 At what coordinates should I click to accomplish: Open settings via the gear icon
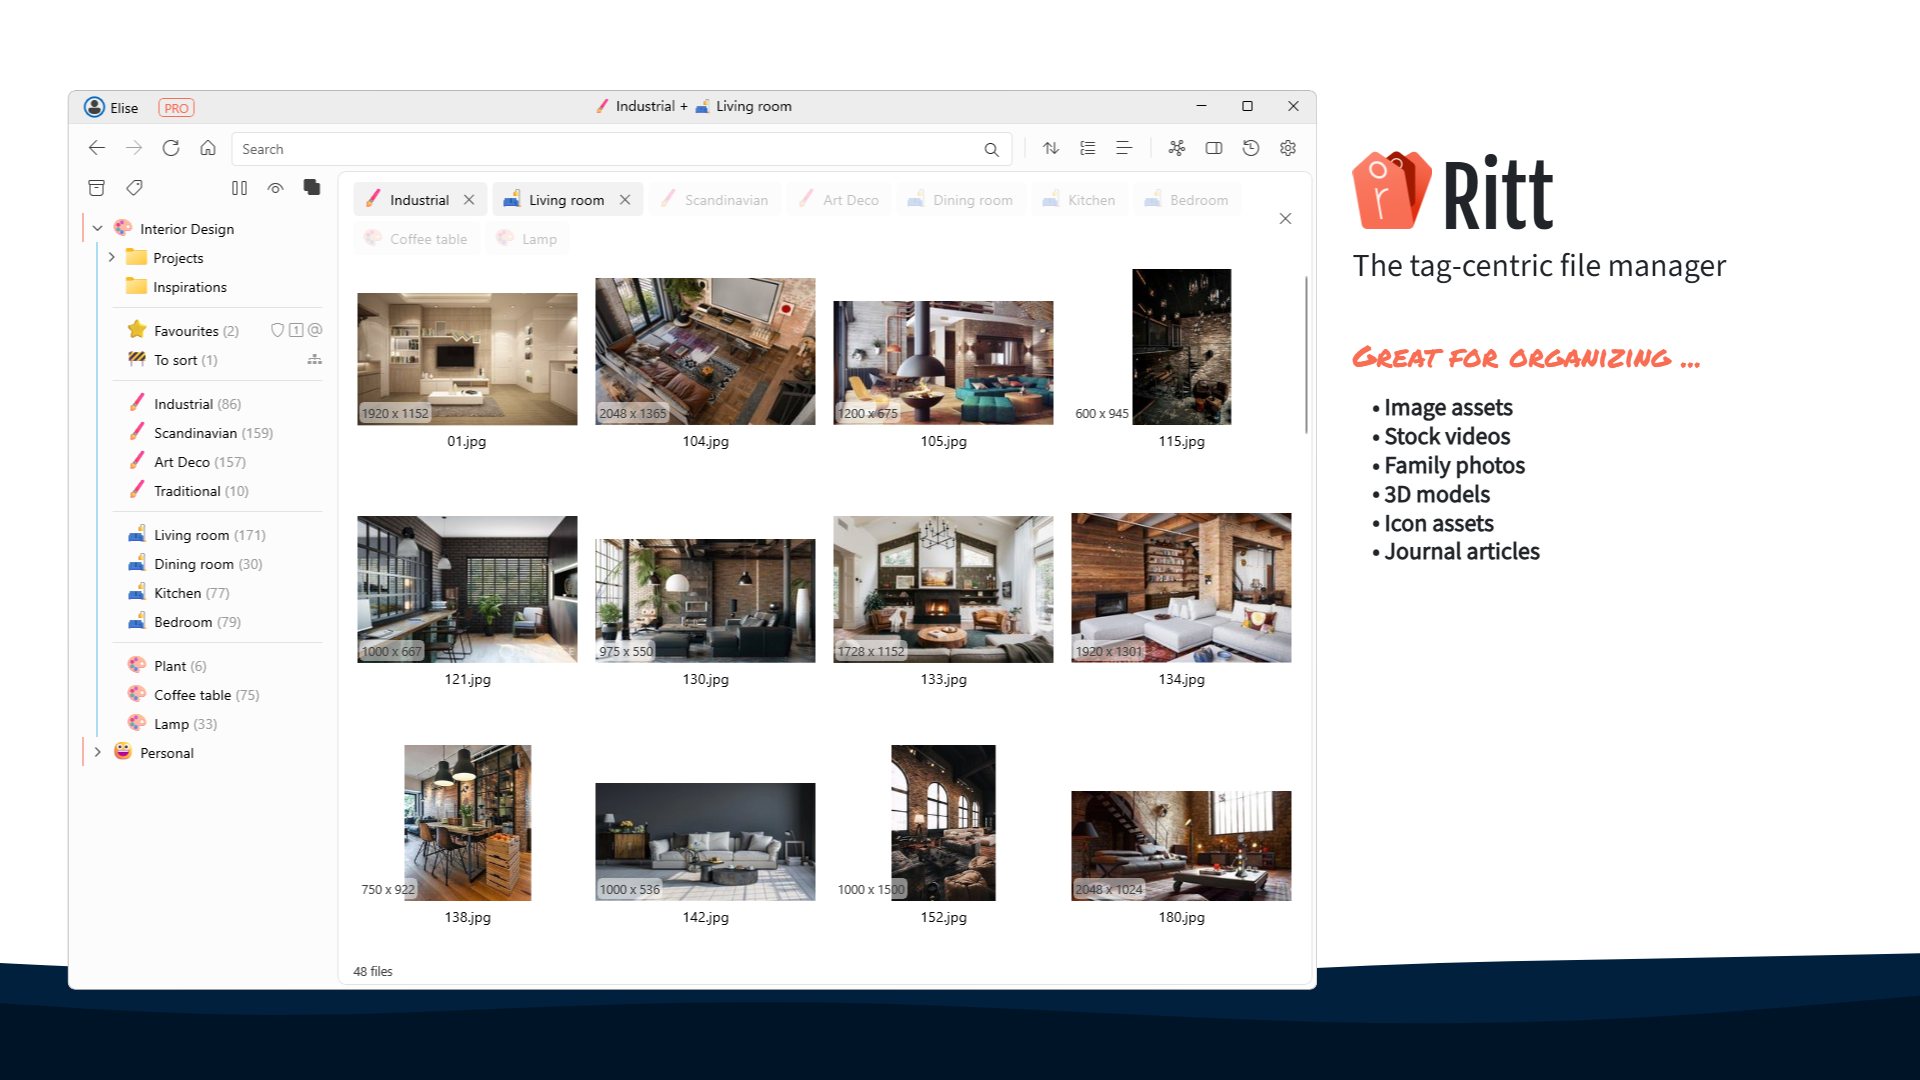(x=1288, y=147)
